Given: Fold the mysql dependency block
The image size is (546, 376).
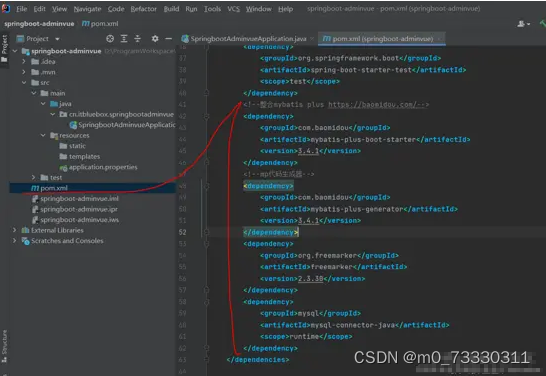Looking at the screenshot, I should [x=206, y=302].
